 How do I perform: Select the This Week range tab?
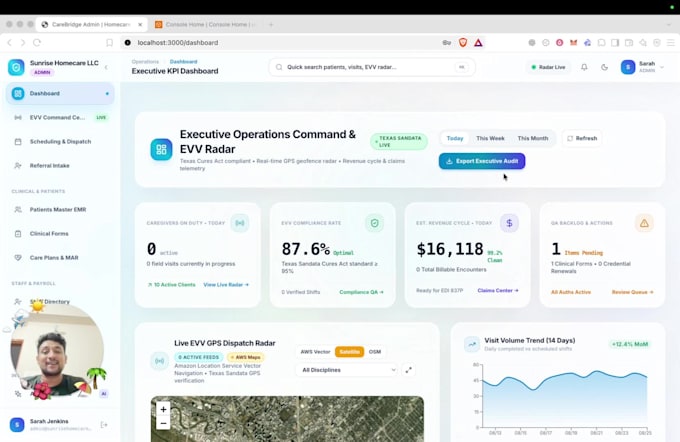click(490, 138)
